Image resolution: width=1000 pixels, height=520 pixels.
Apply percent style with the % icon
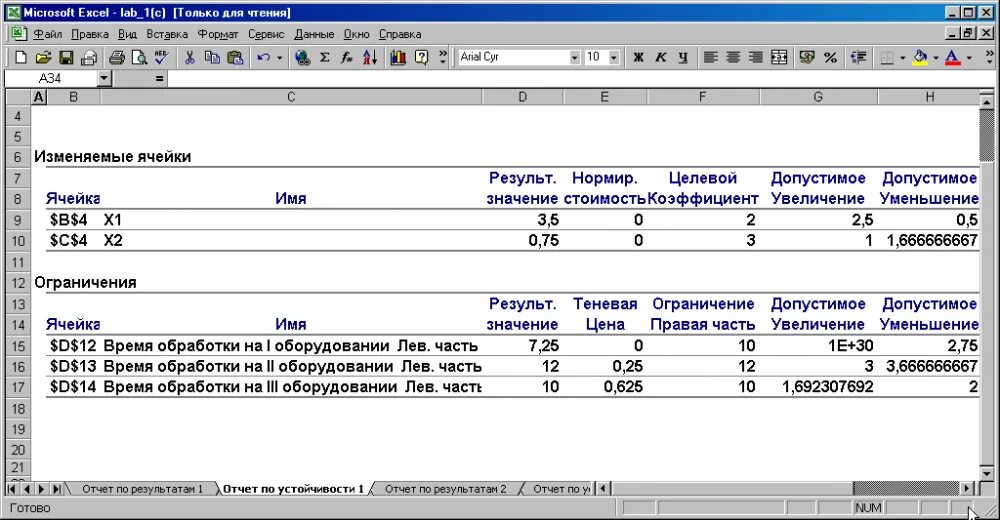click(830, 57)
